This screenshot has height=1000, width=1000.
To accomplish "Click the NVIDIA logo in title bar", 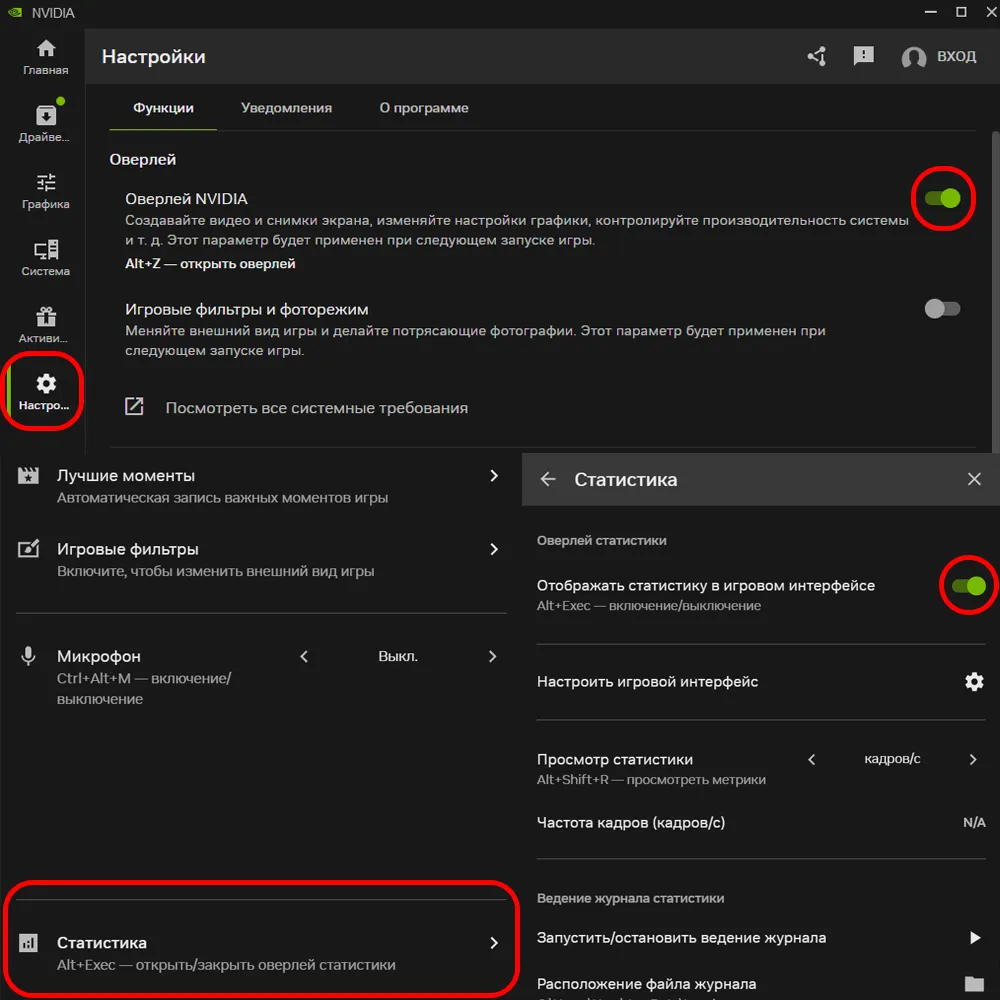I will coord(15,12).
